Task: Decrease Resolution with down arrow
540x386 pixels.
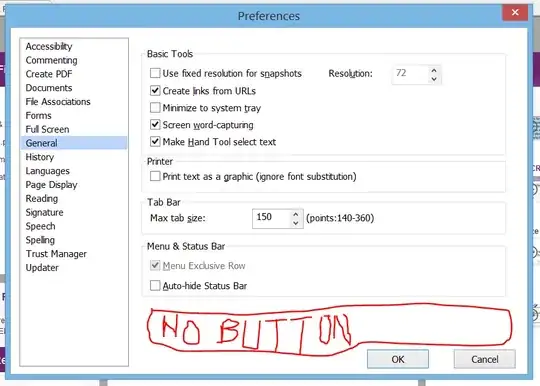Action: 434,79
